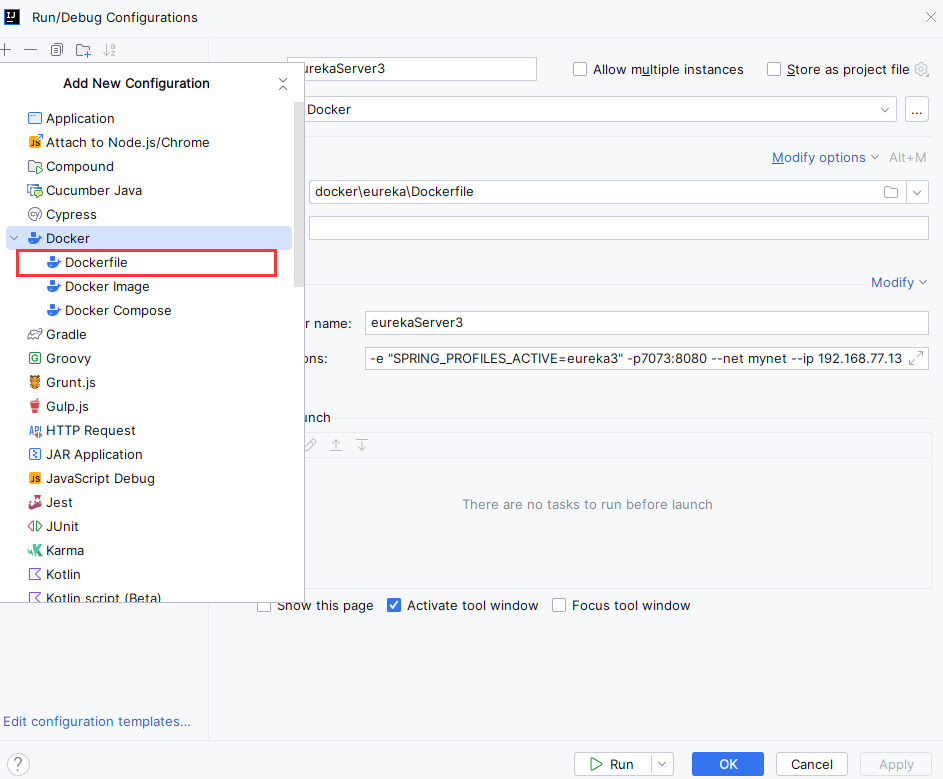Image resolution: width=943 pixels, height=779 pixels.
Task: Open the Modify options dropdown
Action: click(x=825, y=157)
